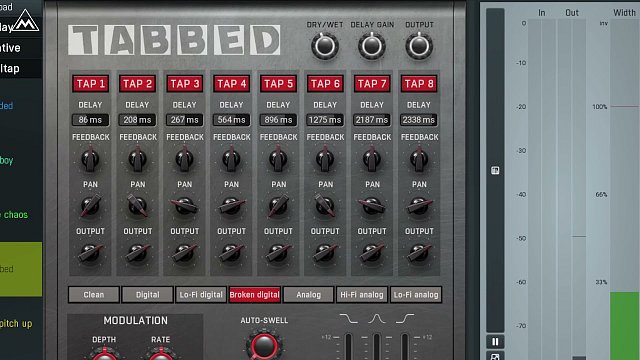Click the 267 ms delay field
Viewport: 640px width, 360px height.
pyautogui.click(x=184, y=120)
